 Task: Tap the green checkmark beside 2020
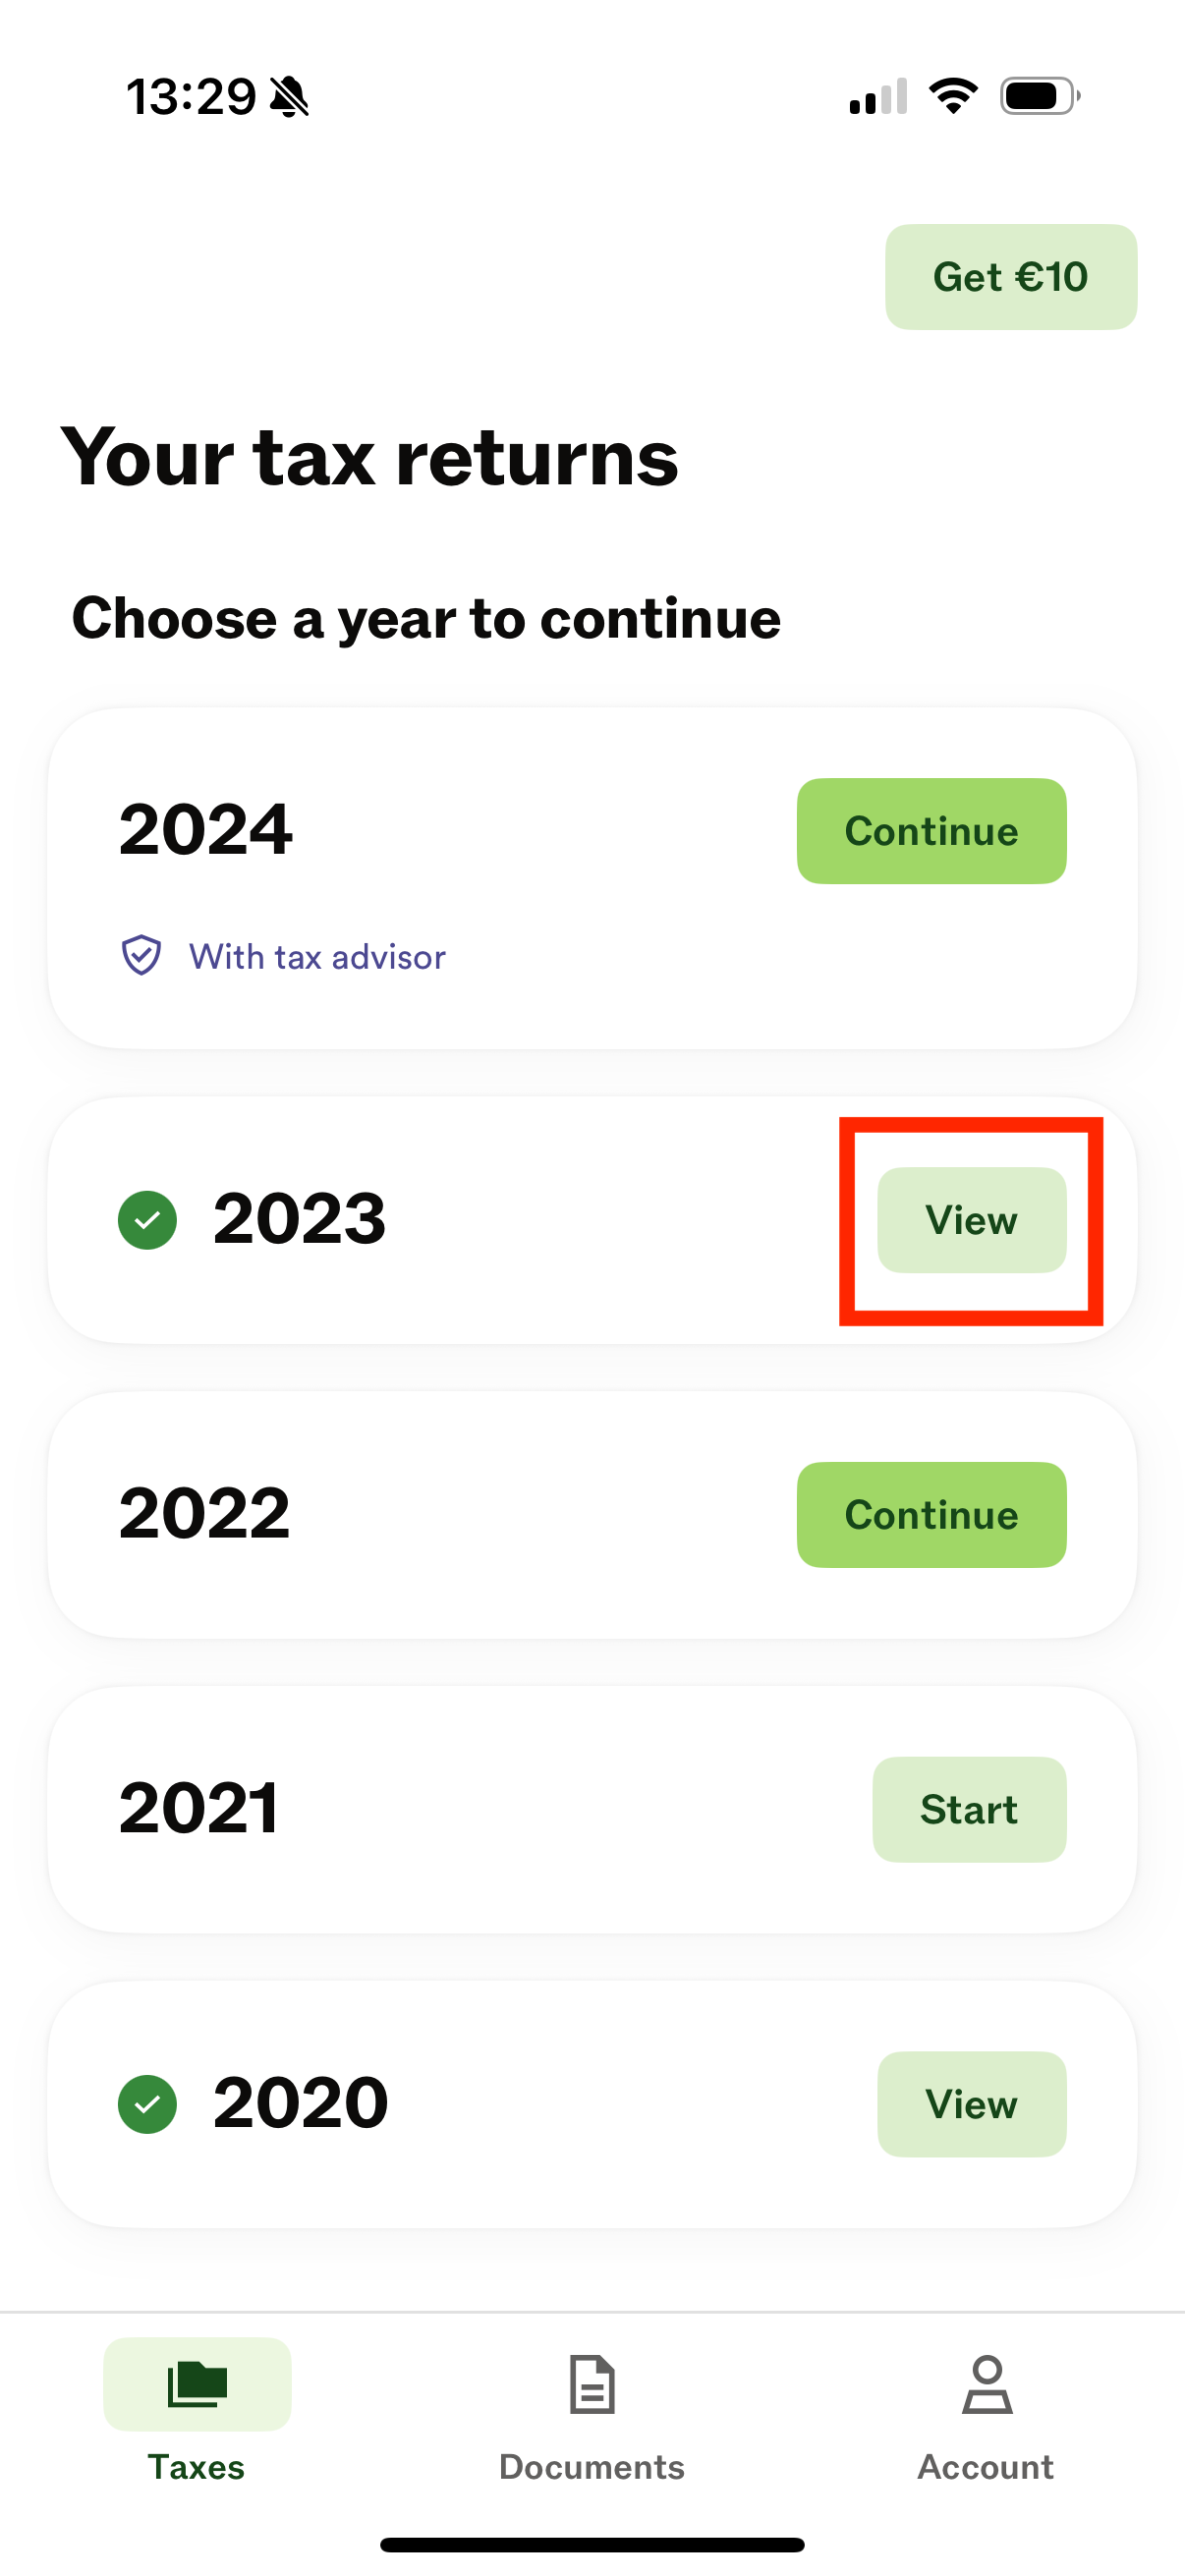[x=148, y=2104]
